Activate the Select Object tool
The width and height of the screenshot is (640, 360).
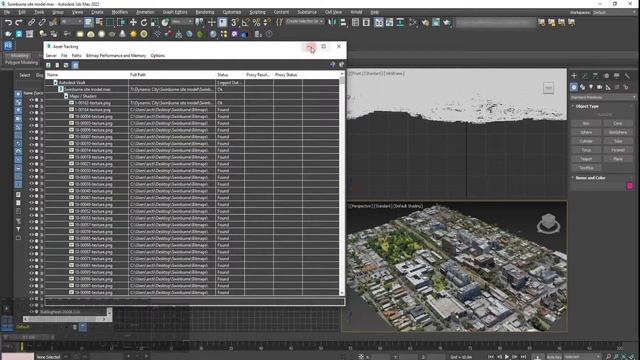point(89,22)
